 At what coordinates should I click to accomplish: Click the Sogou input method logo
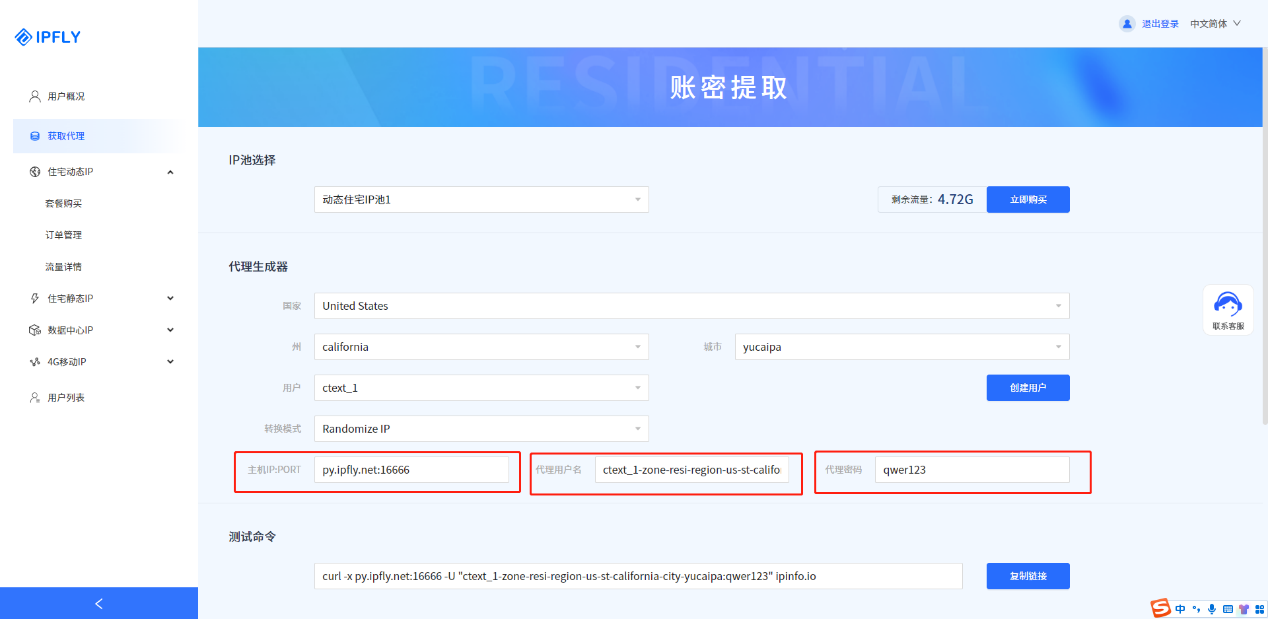pyautogui.click(x=1160, y=608)
